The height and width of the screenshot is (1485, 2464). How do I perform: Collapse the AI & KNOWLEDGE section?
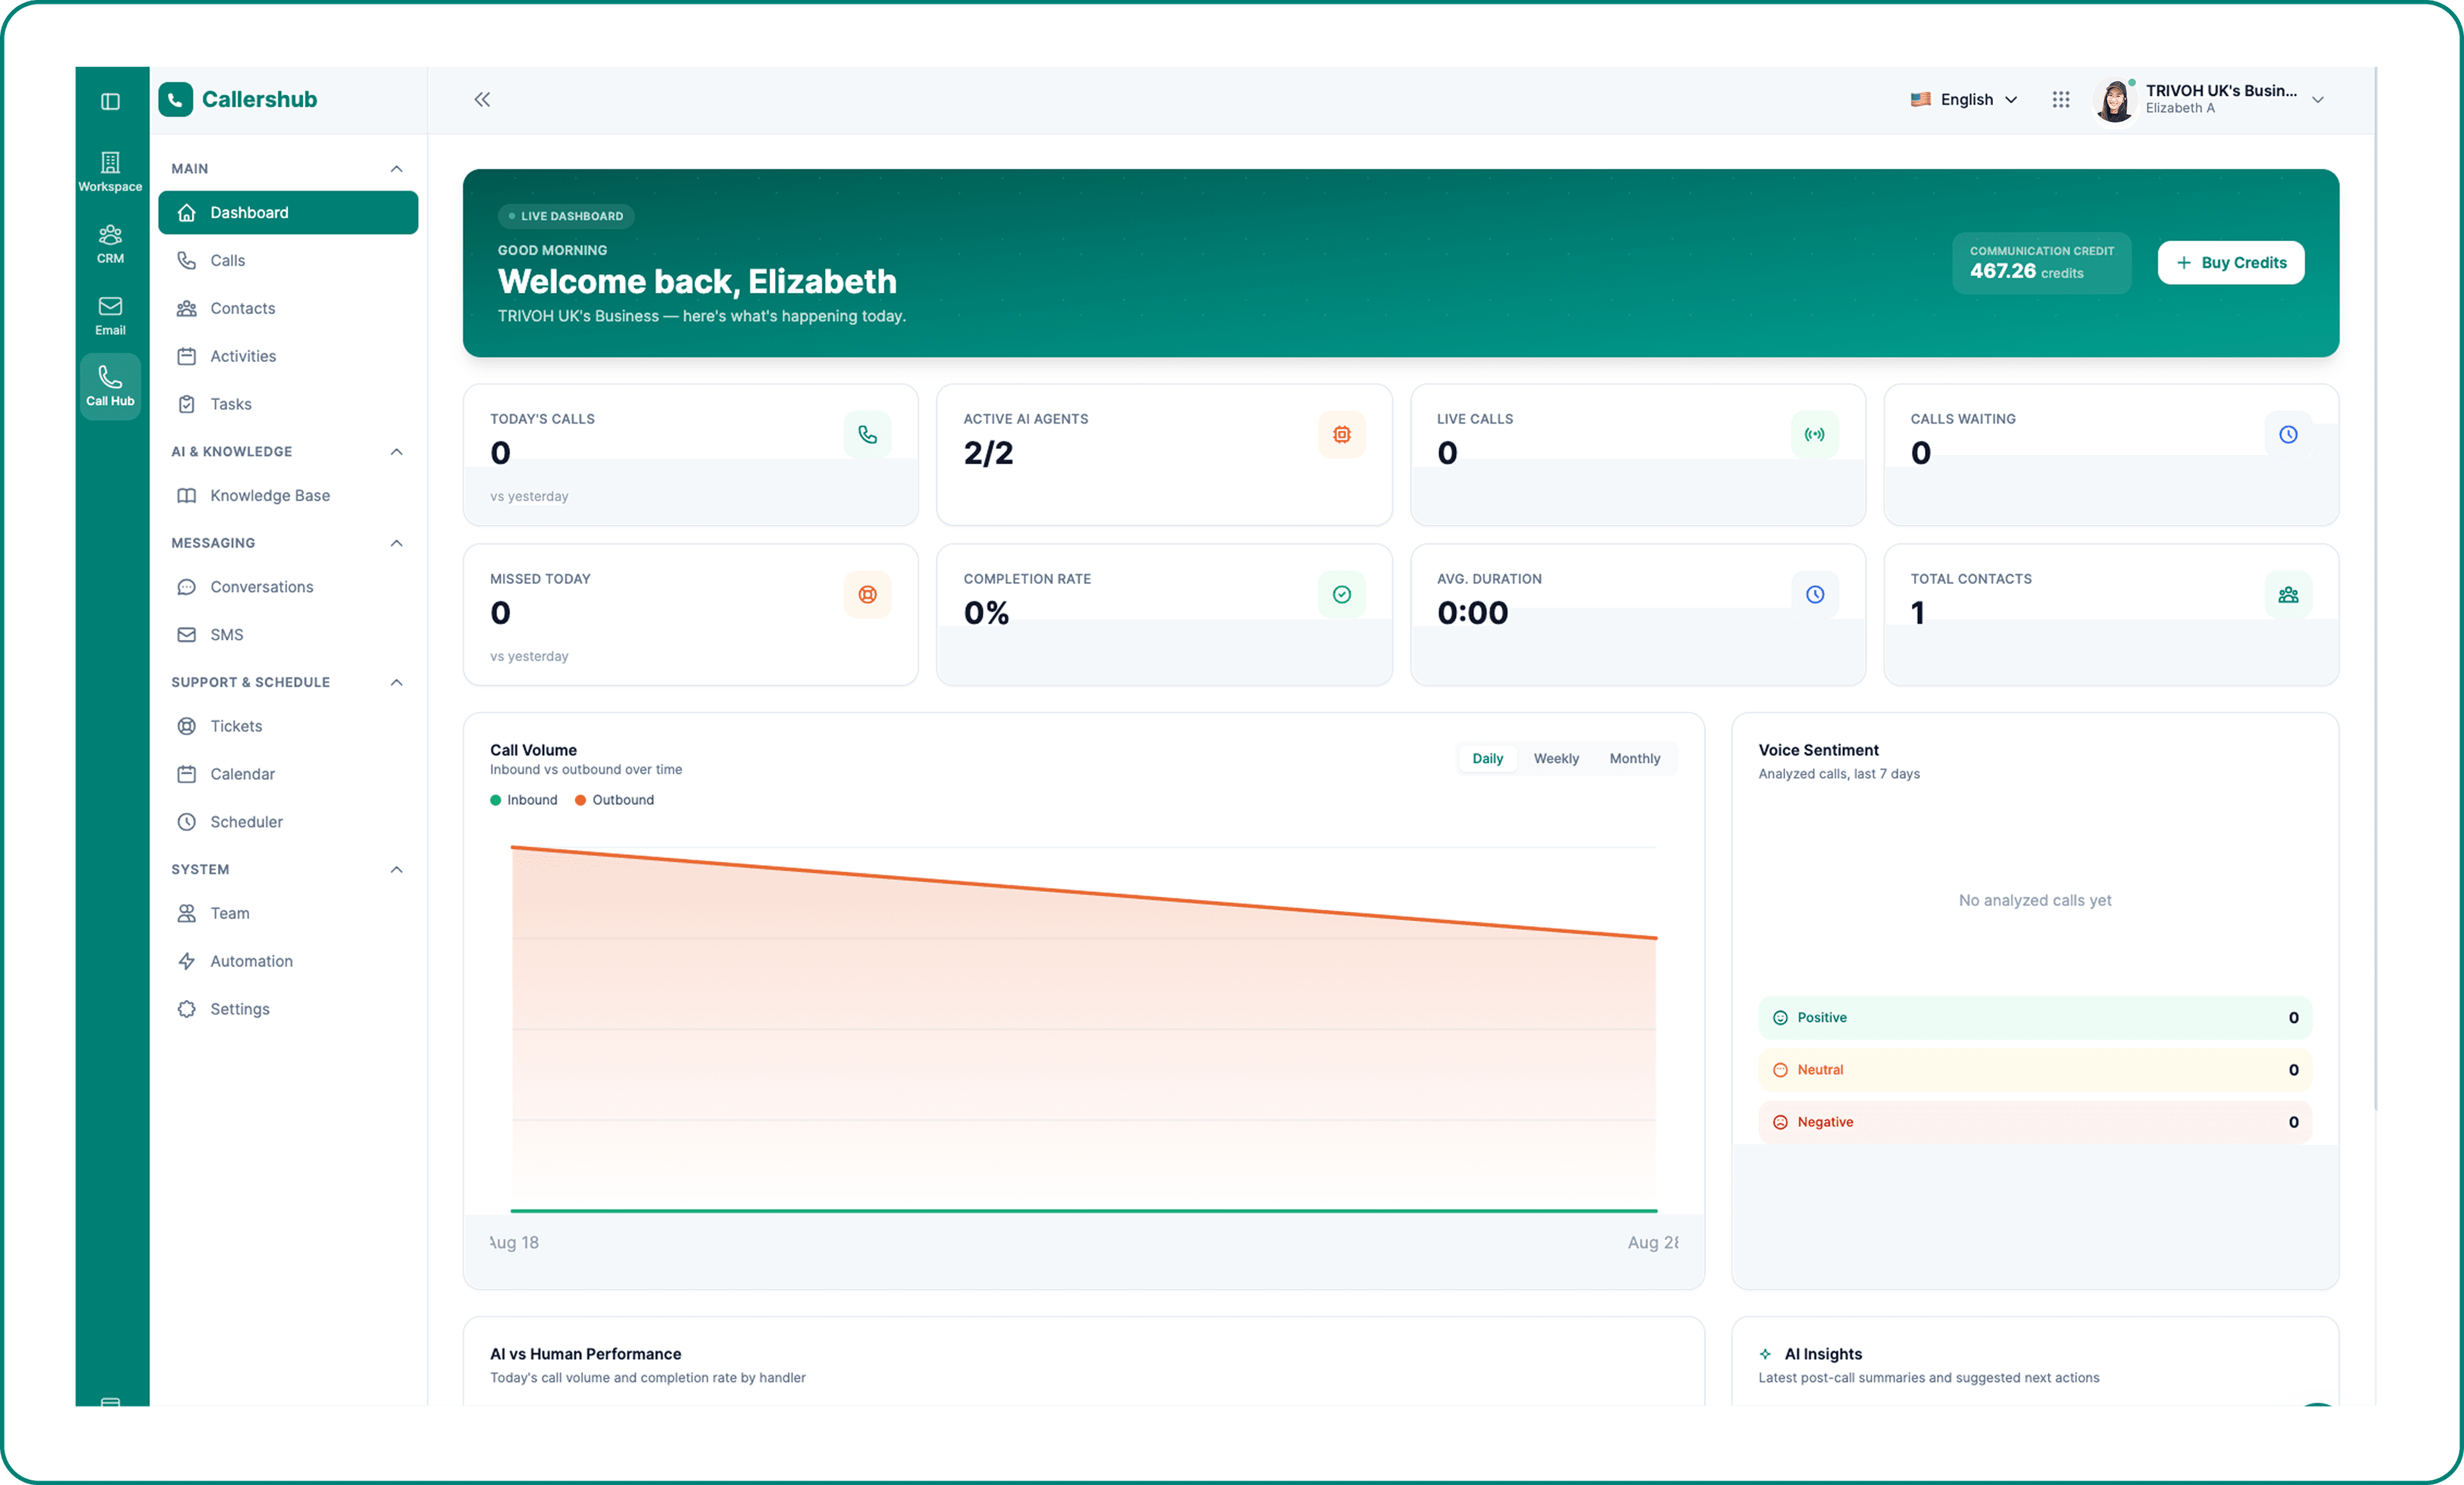(x=396, y=451)
